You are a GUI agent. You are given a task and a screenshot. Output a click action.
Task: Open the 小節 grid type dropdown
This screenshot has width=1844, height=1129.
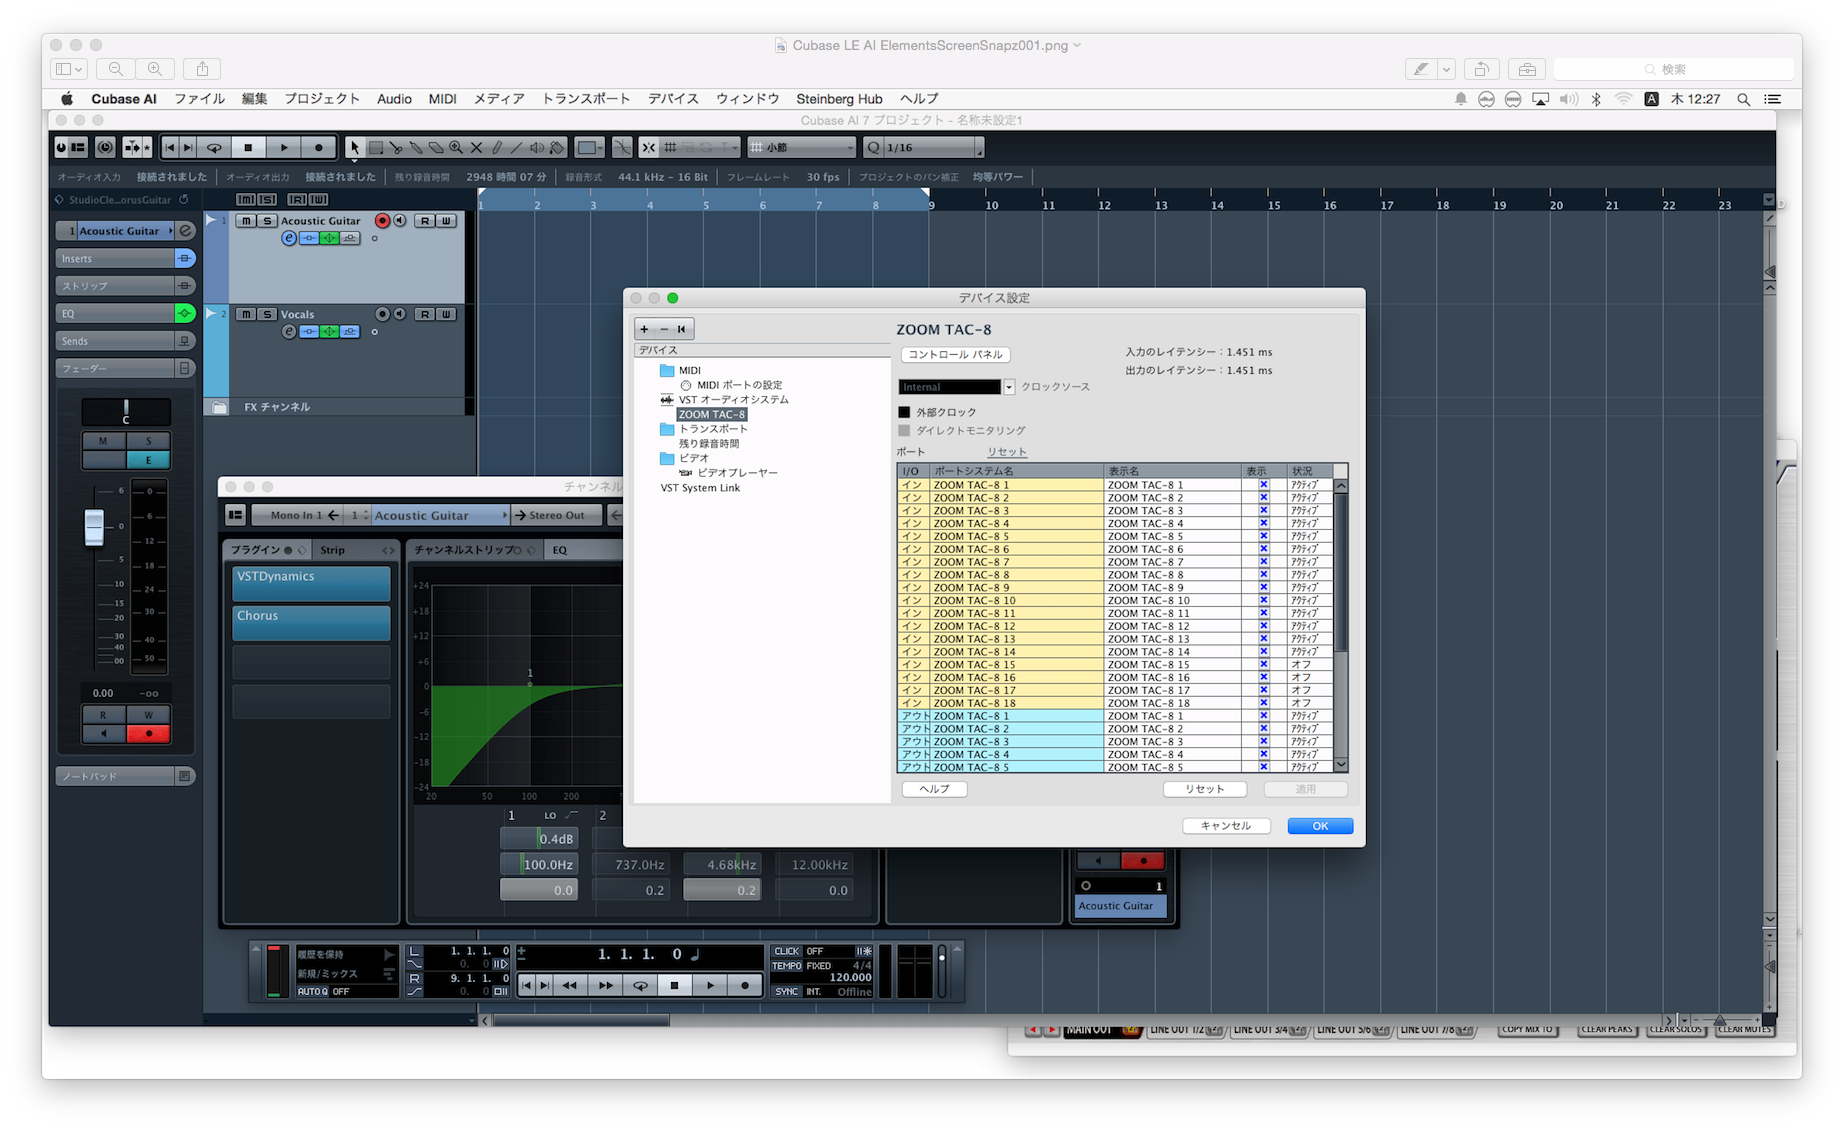(x=802, y=148)
